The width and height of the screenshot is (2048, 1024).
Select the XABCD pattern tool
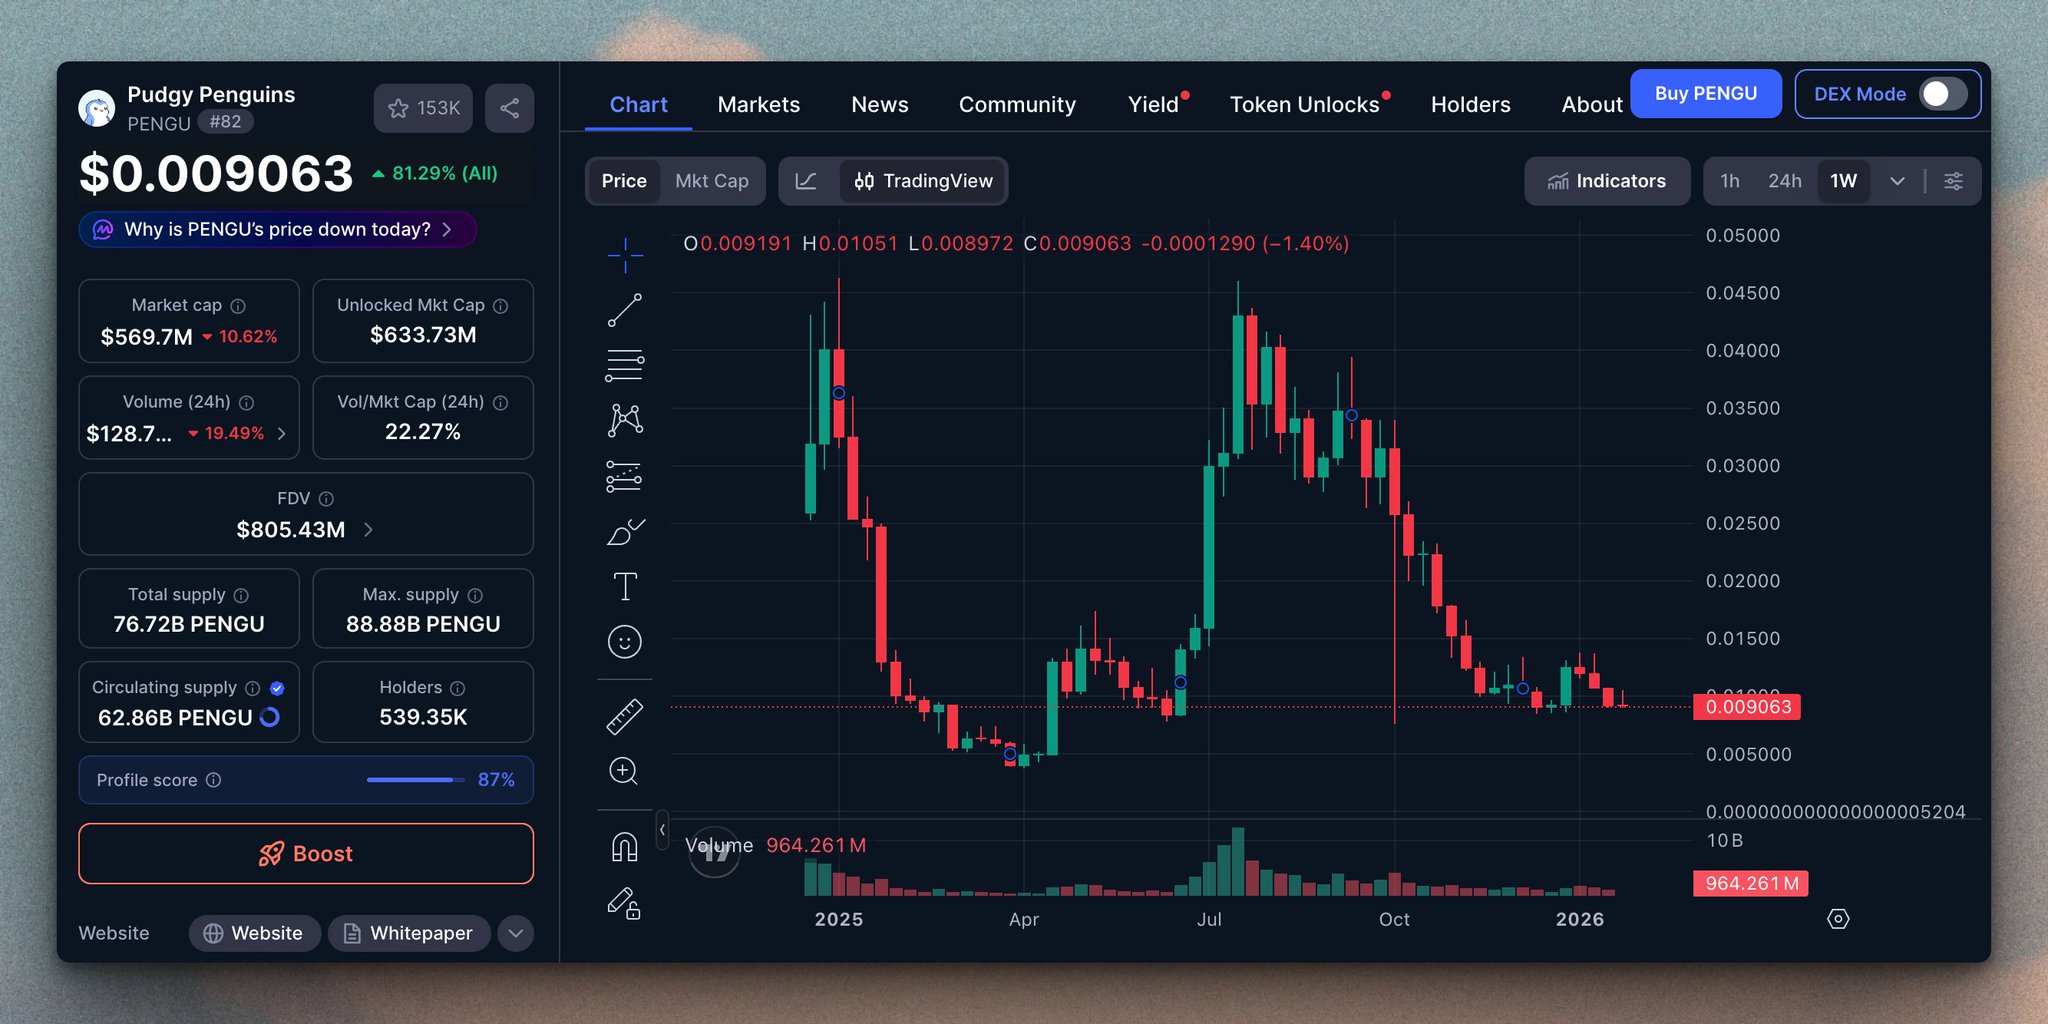tap(625, 420)
